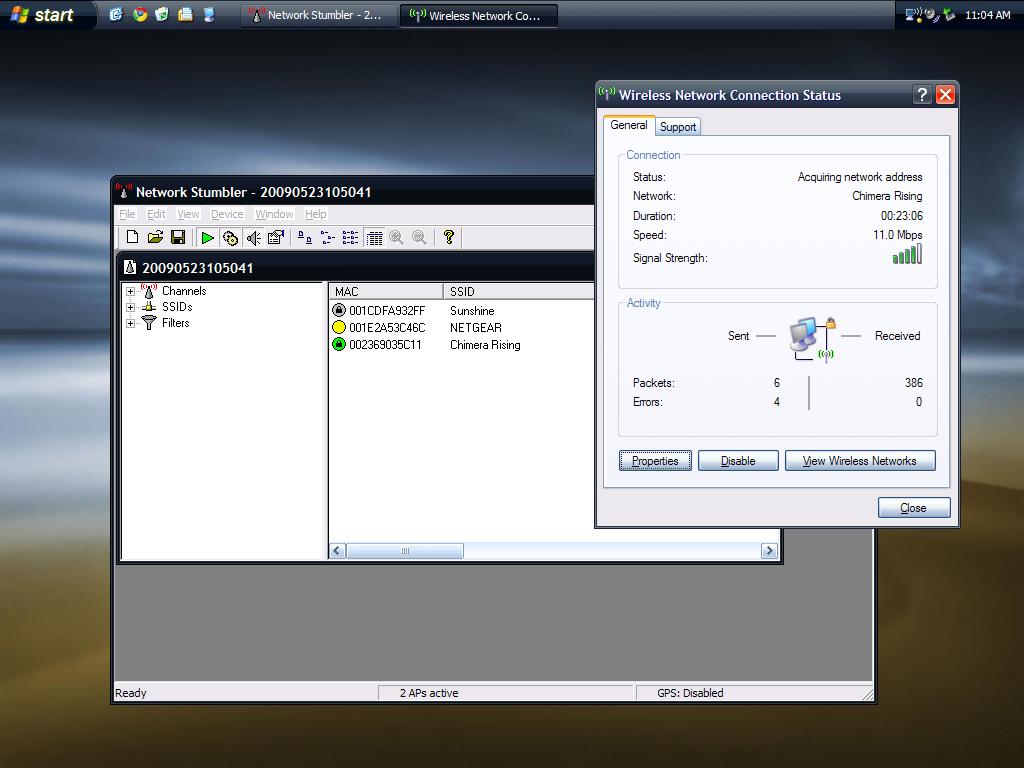Click View Wireless Networks button
This screenshot has width=1024, height=768.
[x=860, y=460]
